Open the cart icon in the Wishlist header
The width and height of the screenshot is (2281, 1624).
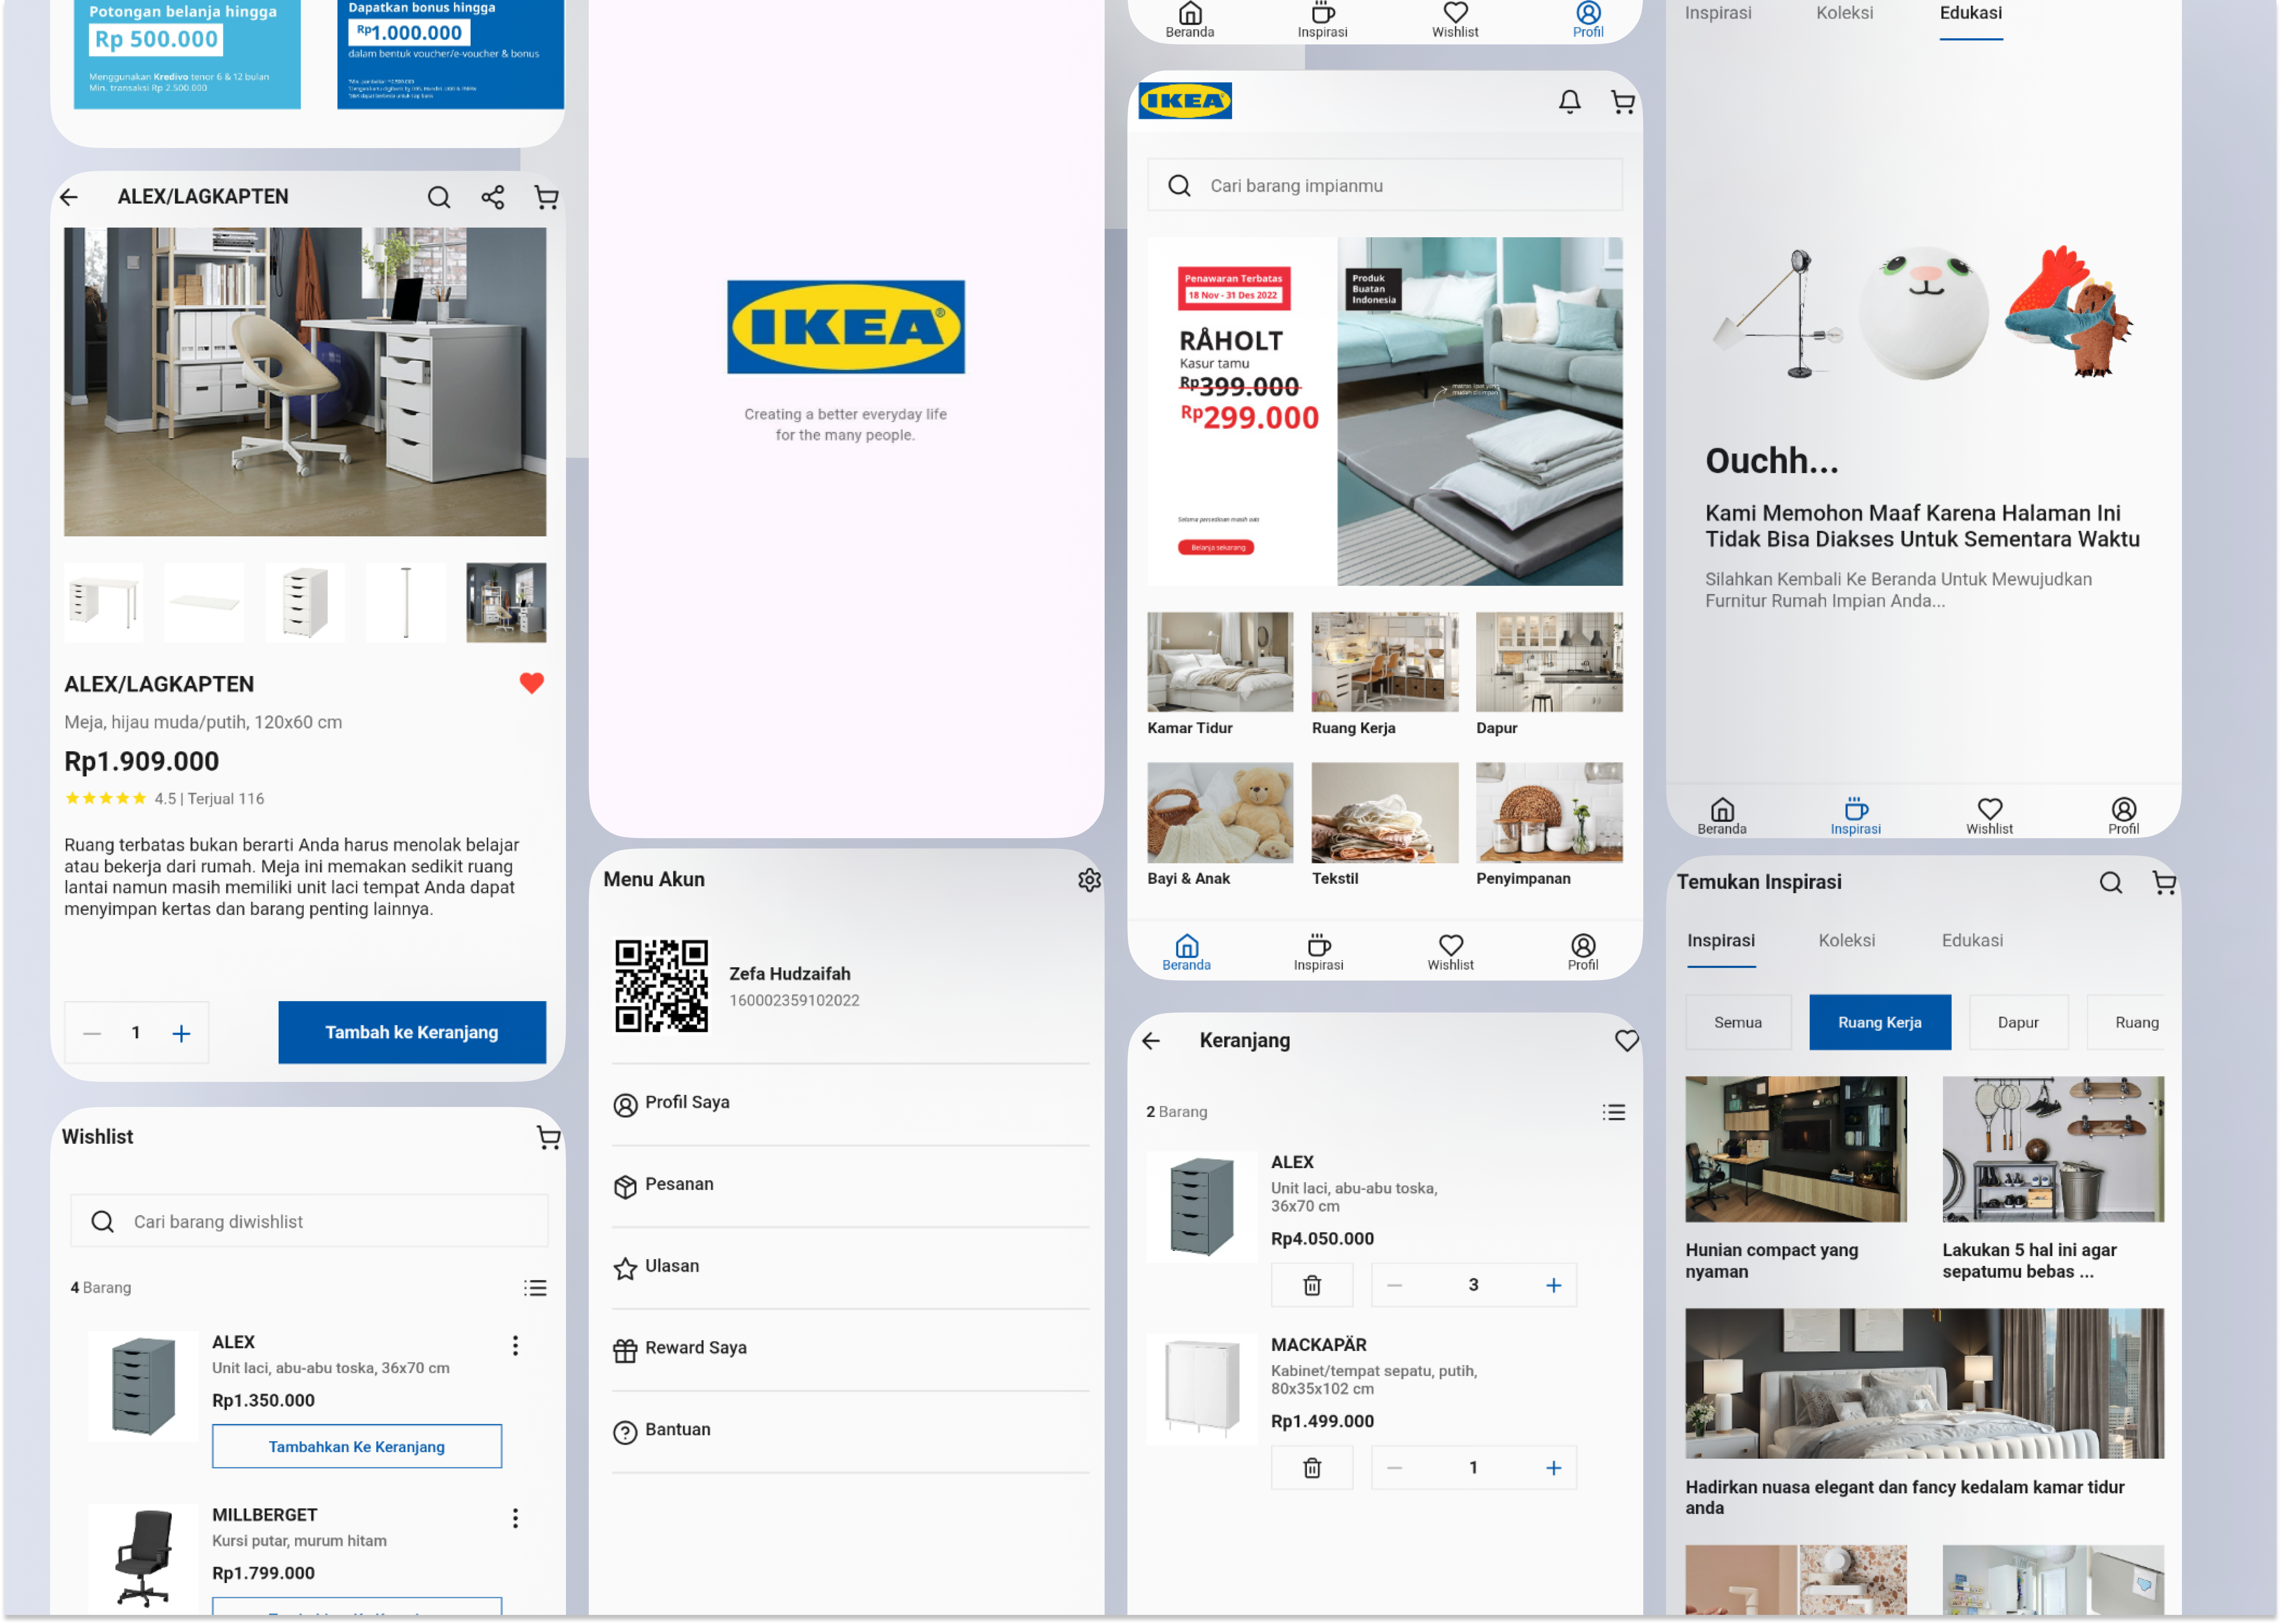click(x=548, y=1137)
